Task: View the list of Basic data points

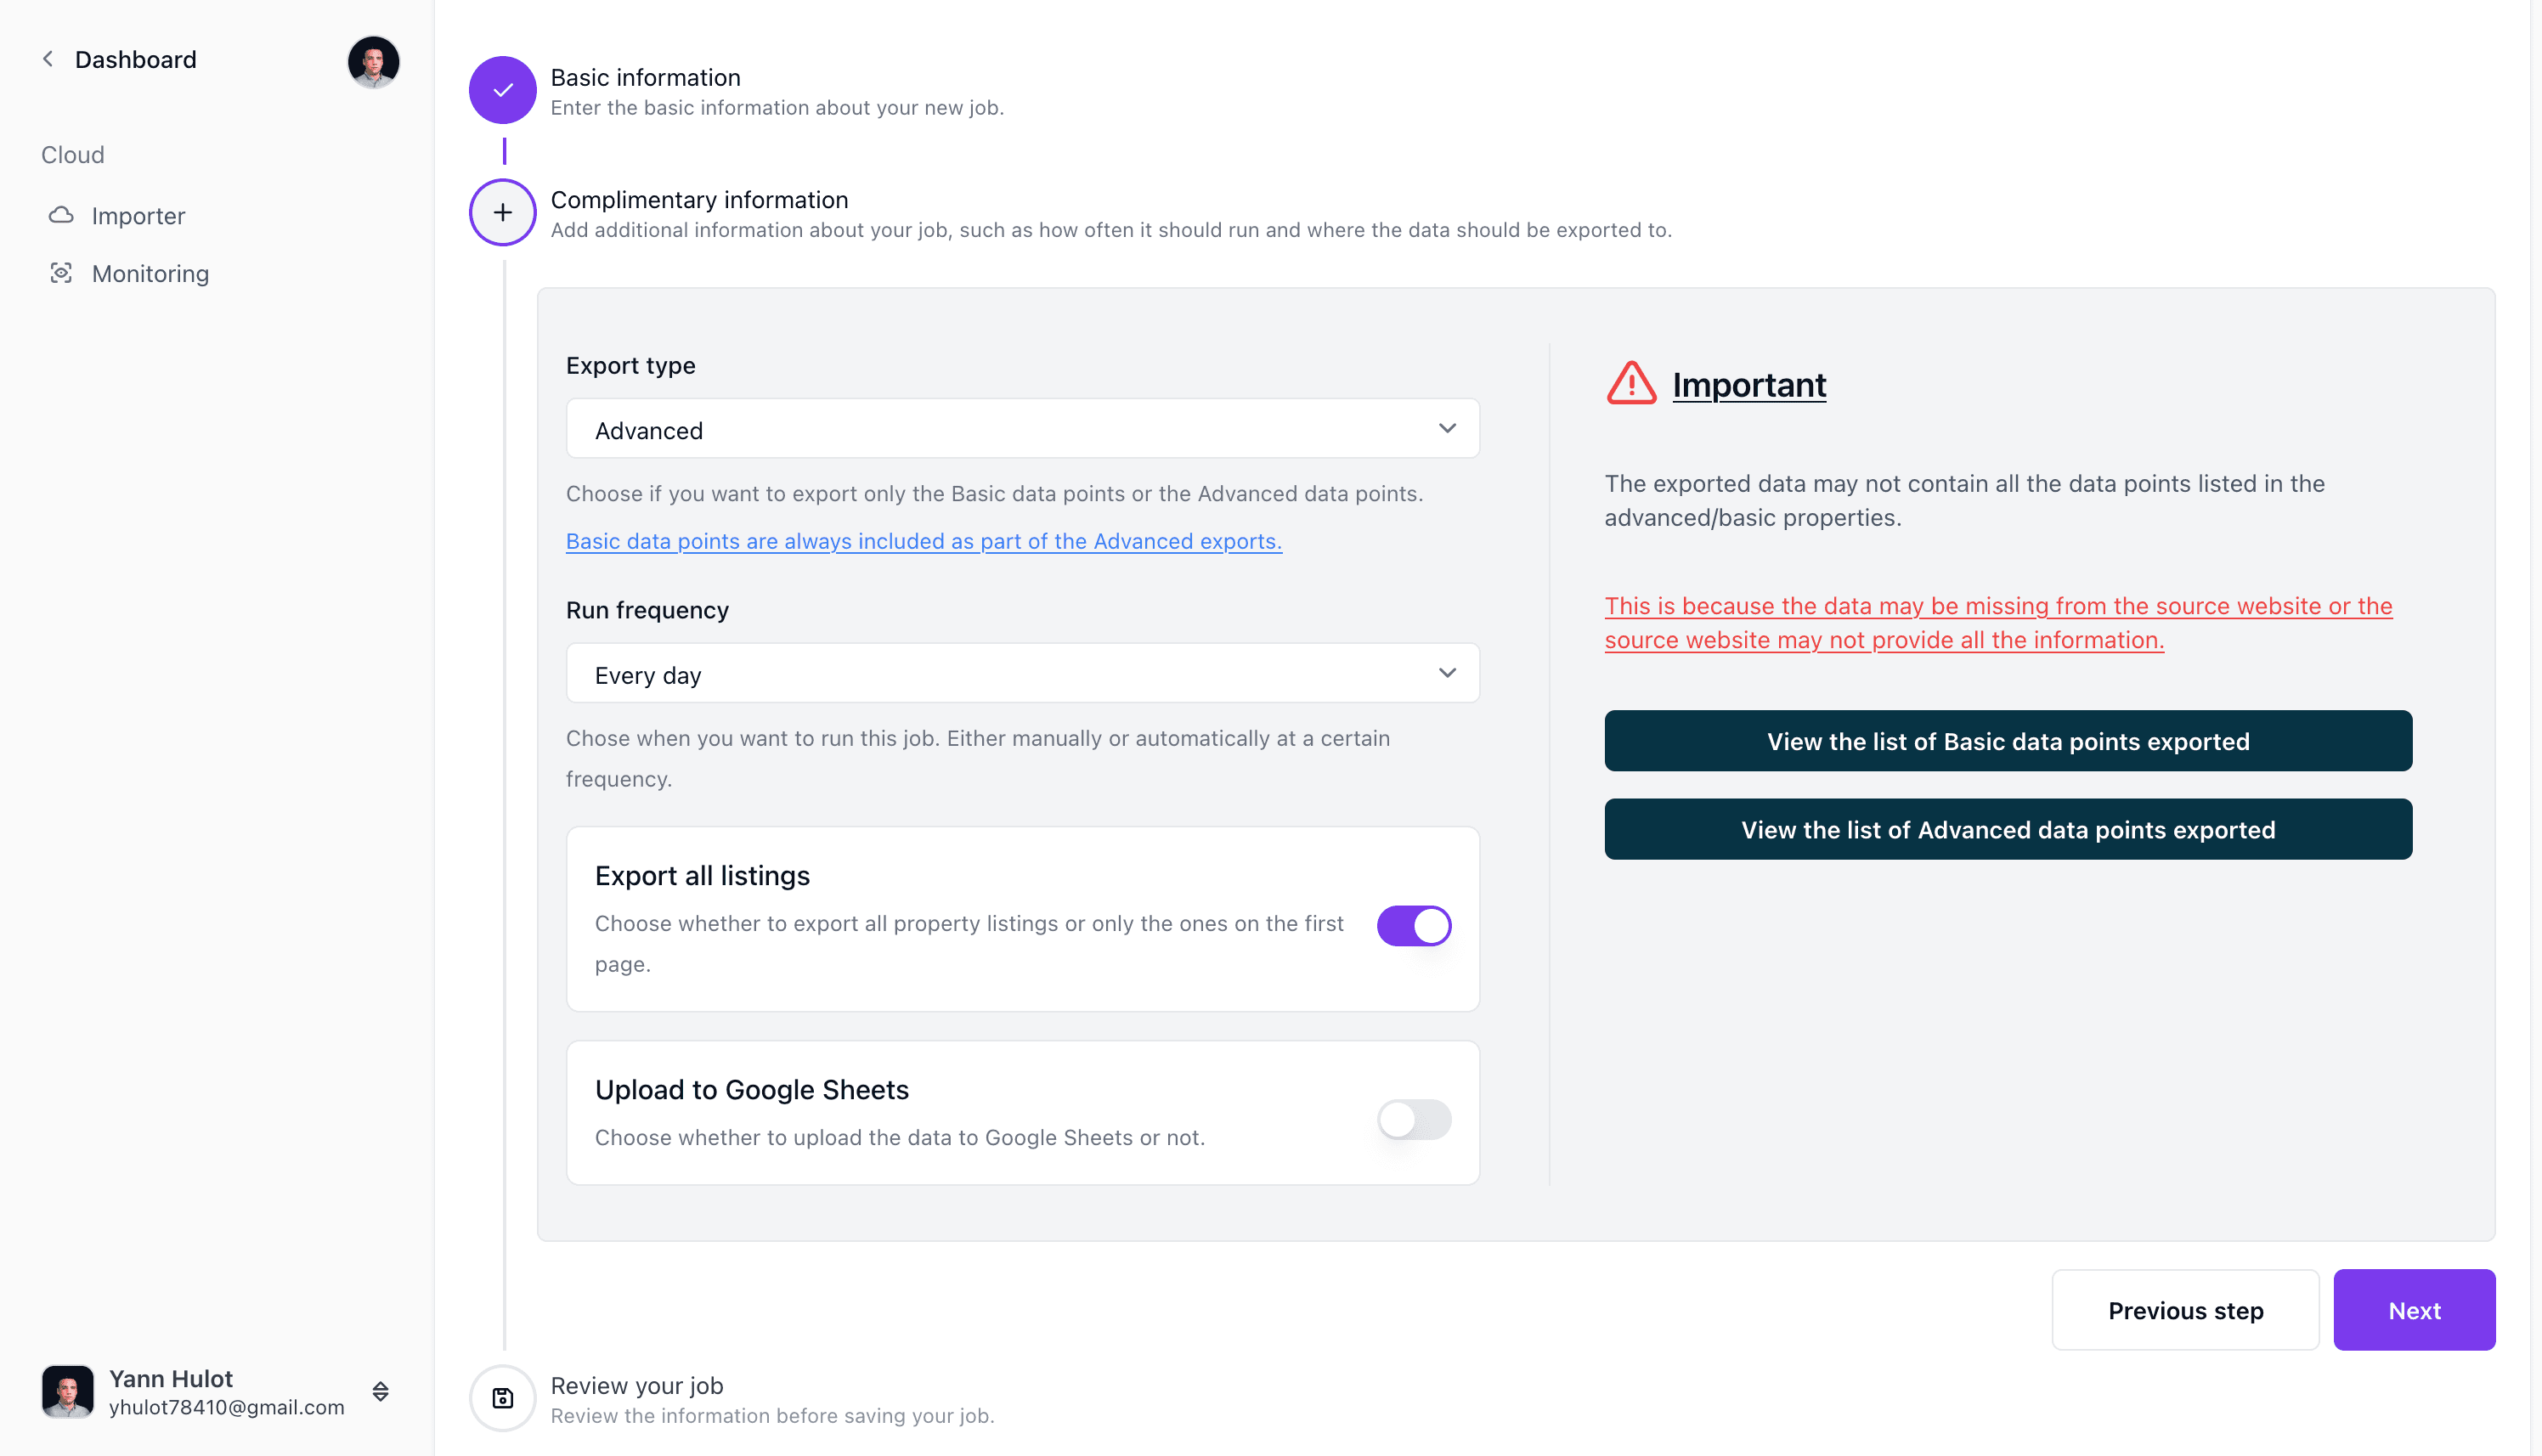Action: 2008,741
